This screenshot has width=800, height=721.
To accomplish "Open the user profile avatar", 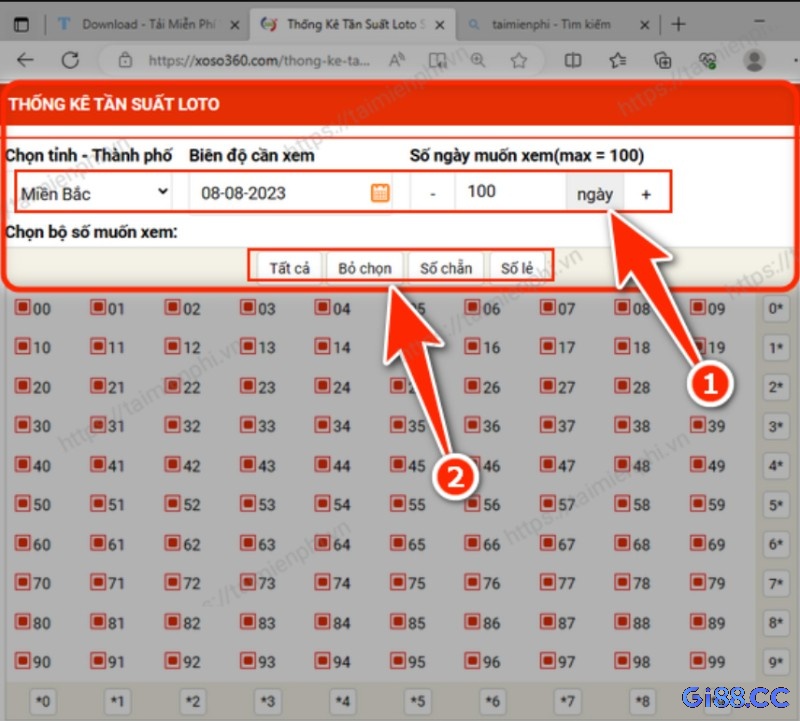I will point(754,60).
